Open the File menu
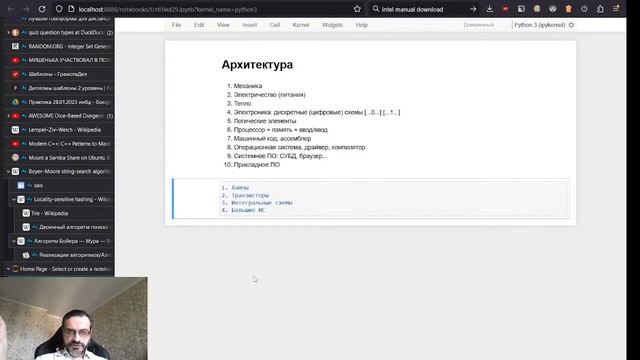This screenshot has height=360, width=640. pos(176,25)
